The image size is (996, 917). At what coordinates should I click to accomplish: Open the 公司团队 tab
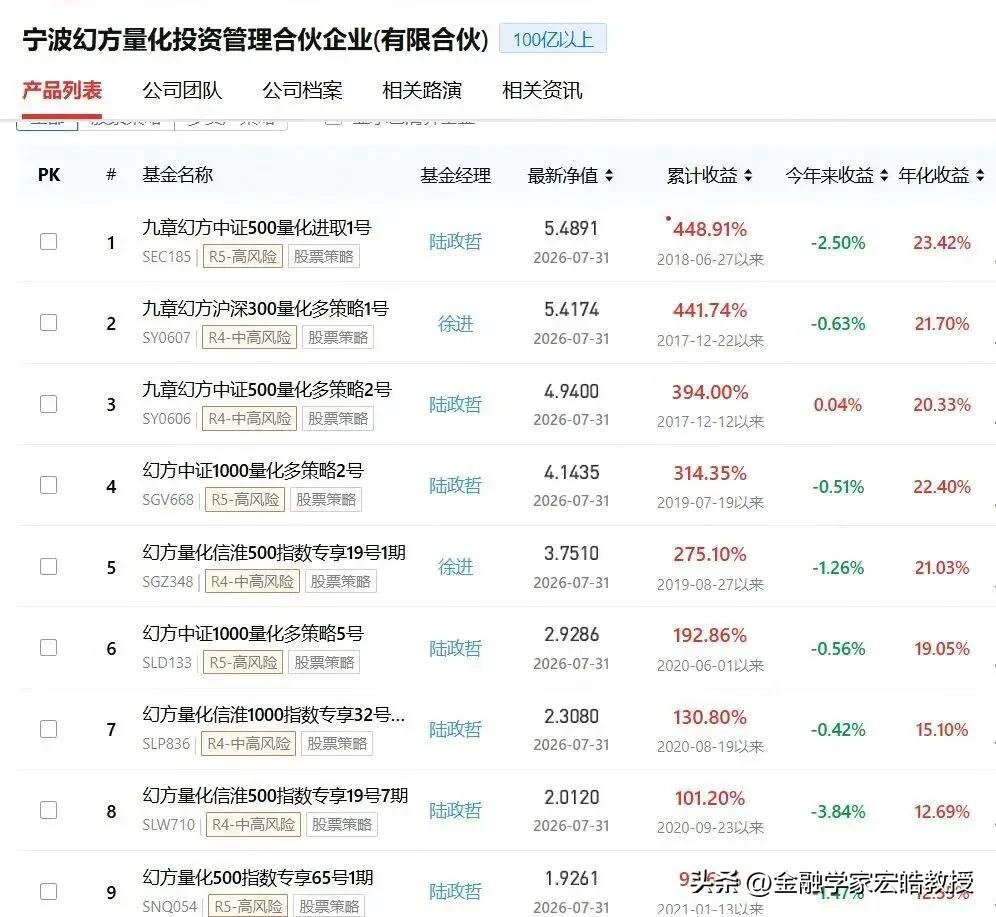point(182,90)
